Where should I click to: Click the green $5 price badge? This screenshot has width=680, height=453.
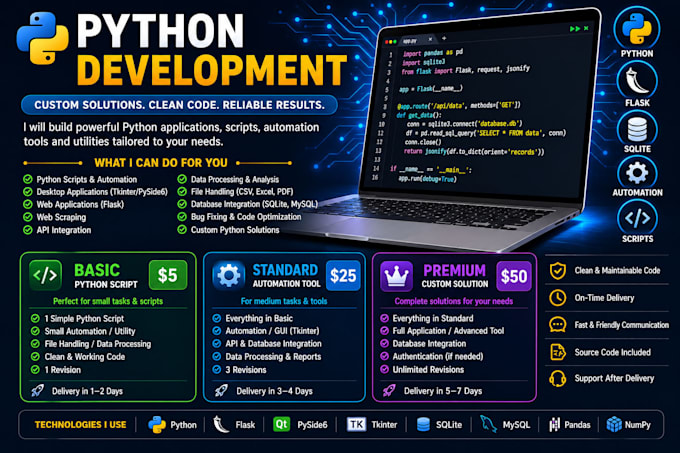coord(168,275)
